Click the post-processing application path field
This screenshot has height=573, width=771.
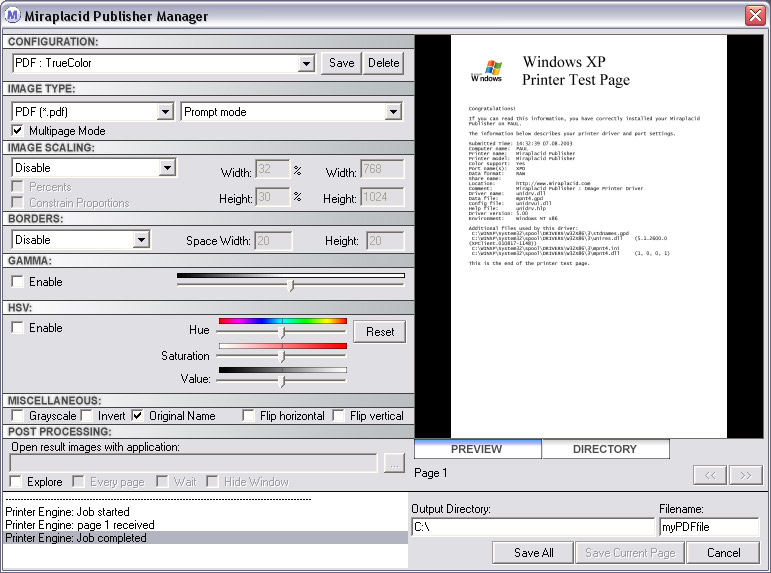click(x=193, y=463)
